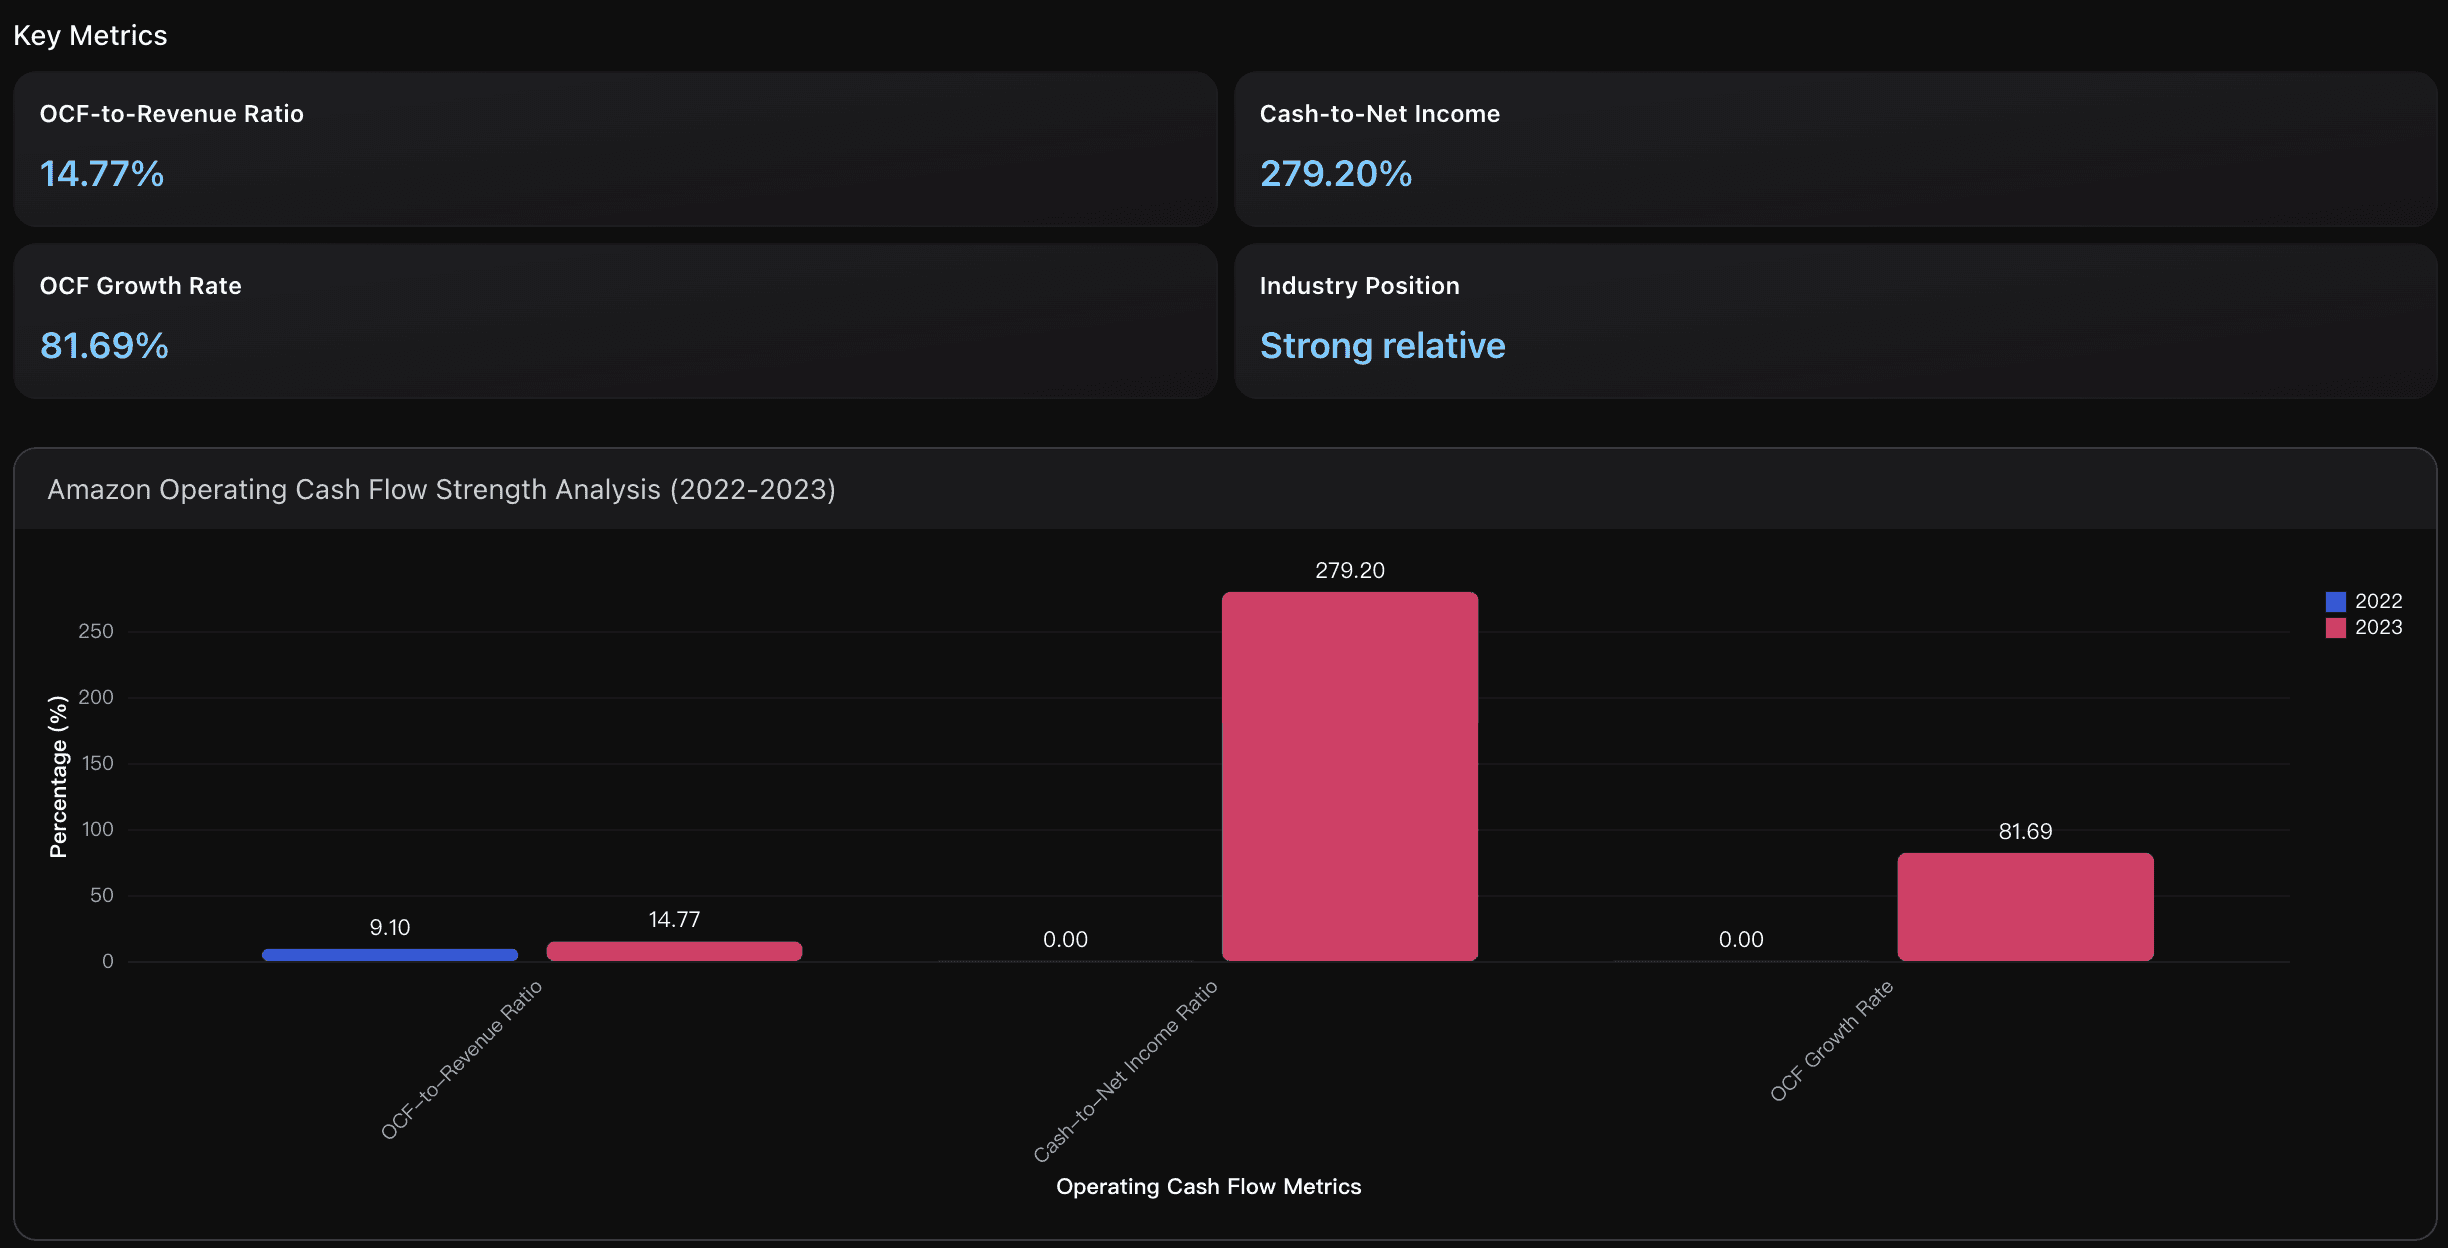Click the 14.77 bar data label

coord(674,919)
